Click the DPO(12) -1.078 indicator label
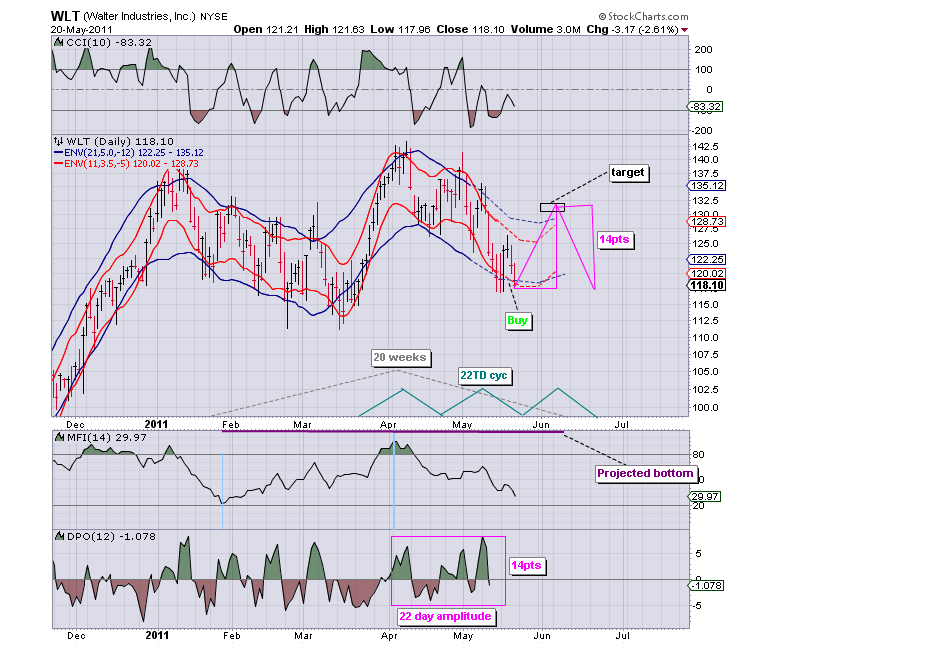Viewport: 929px width, 664px height. 111,536
